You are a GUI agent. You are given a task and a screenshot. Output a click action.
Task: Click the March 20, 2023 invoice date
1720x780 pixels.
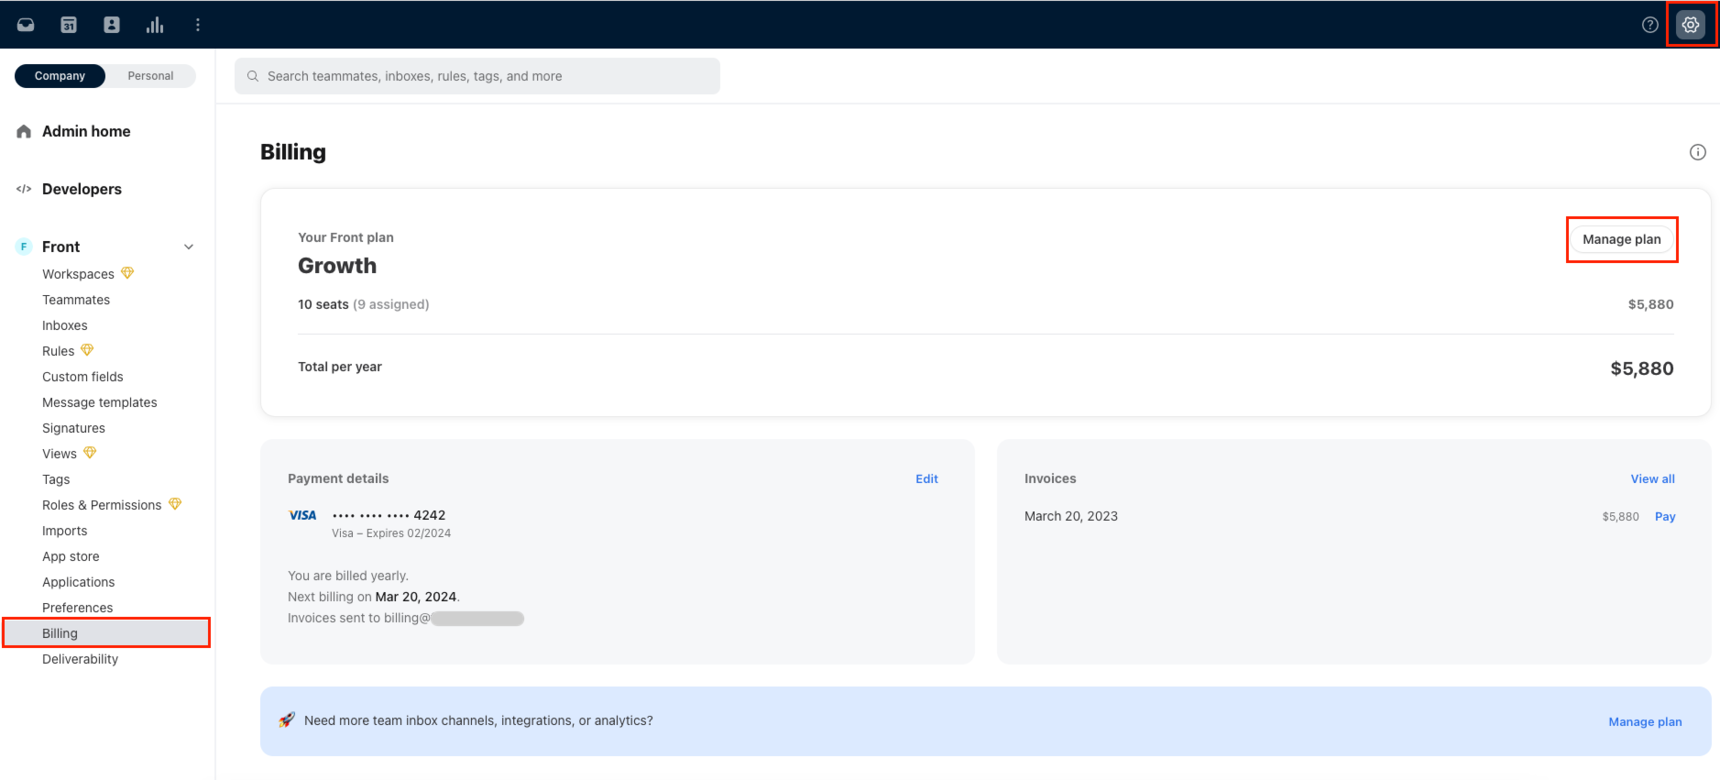pos(1071,516)
